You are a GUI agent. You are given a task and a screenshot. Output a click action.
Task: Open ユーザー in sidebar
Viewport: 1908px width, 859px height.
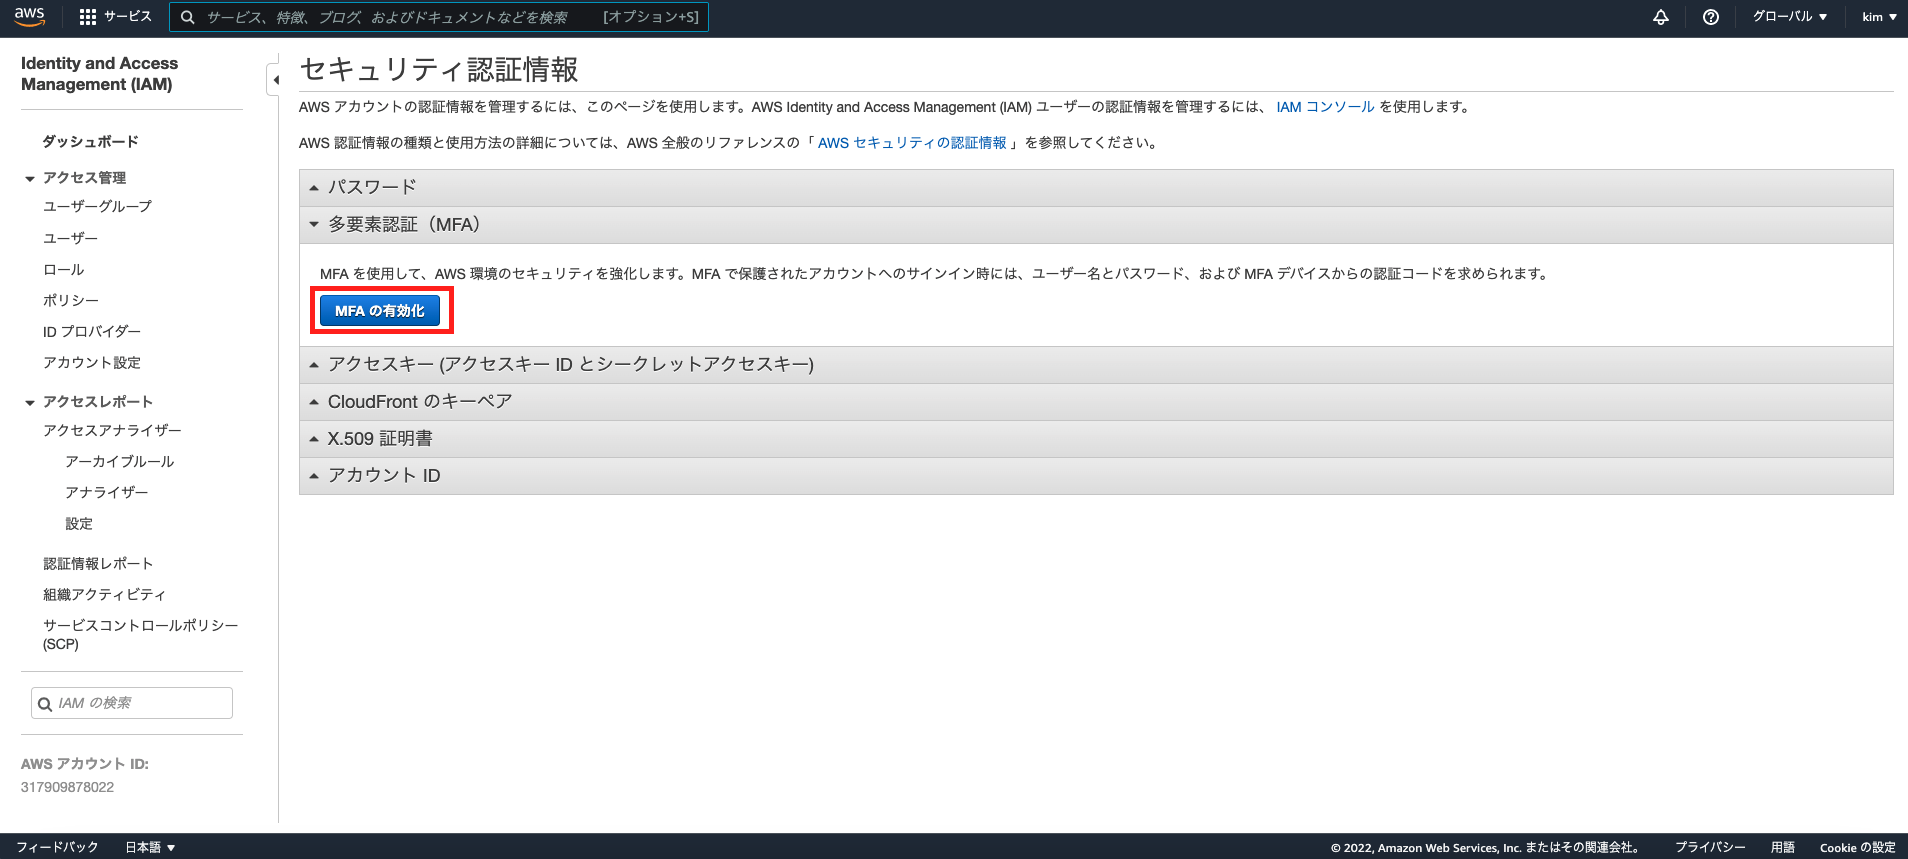pos(70,238)
